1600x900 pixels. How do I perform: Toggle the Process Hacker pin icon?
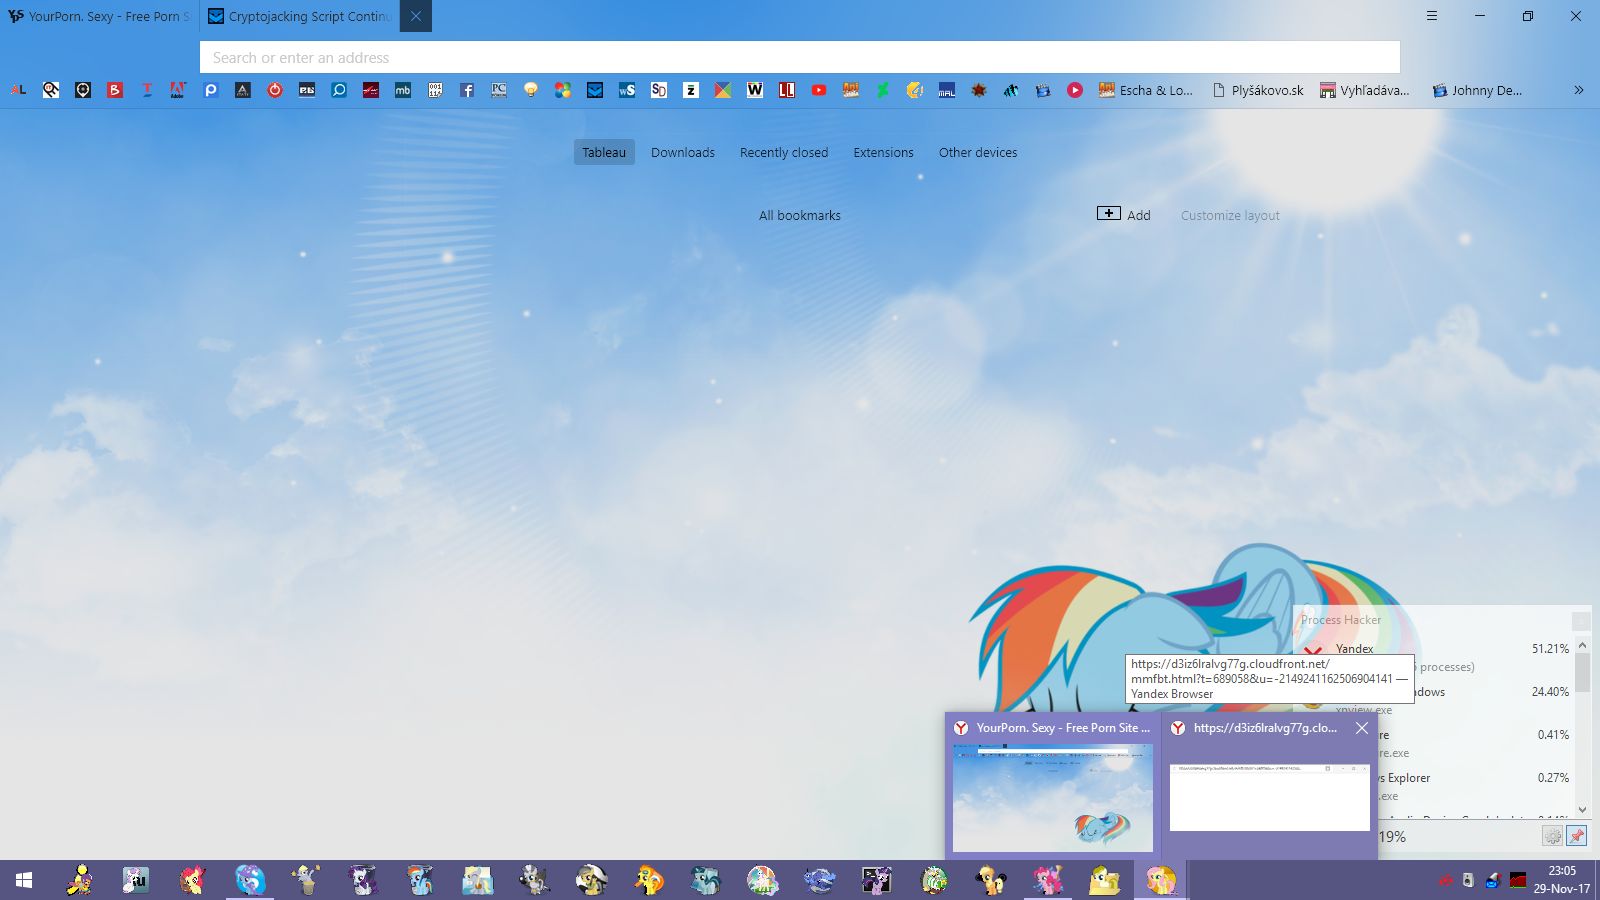coord(1577,836)
